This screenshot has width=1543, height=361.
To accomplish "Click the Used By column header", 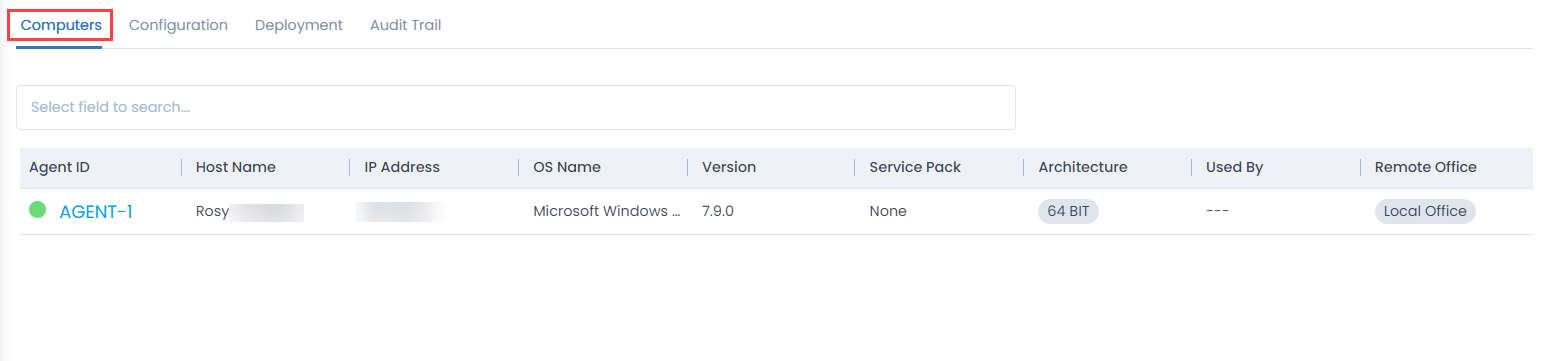I will pos(1235,167).
